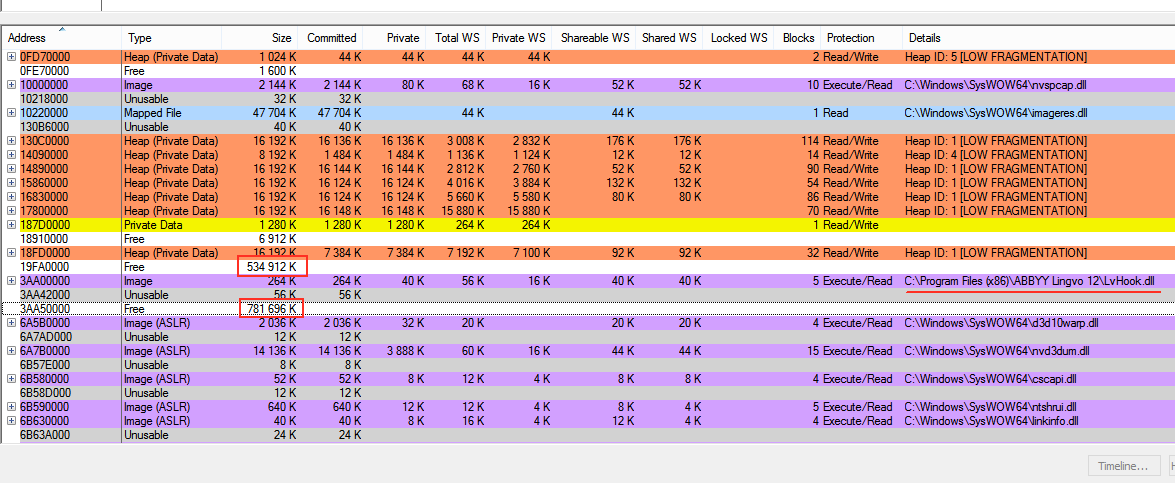Viewport: 1175px width, 483px height.
Task: Expand the 187D0000 private data row
Action: click(11, 225)
